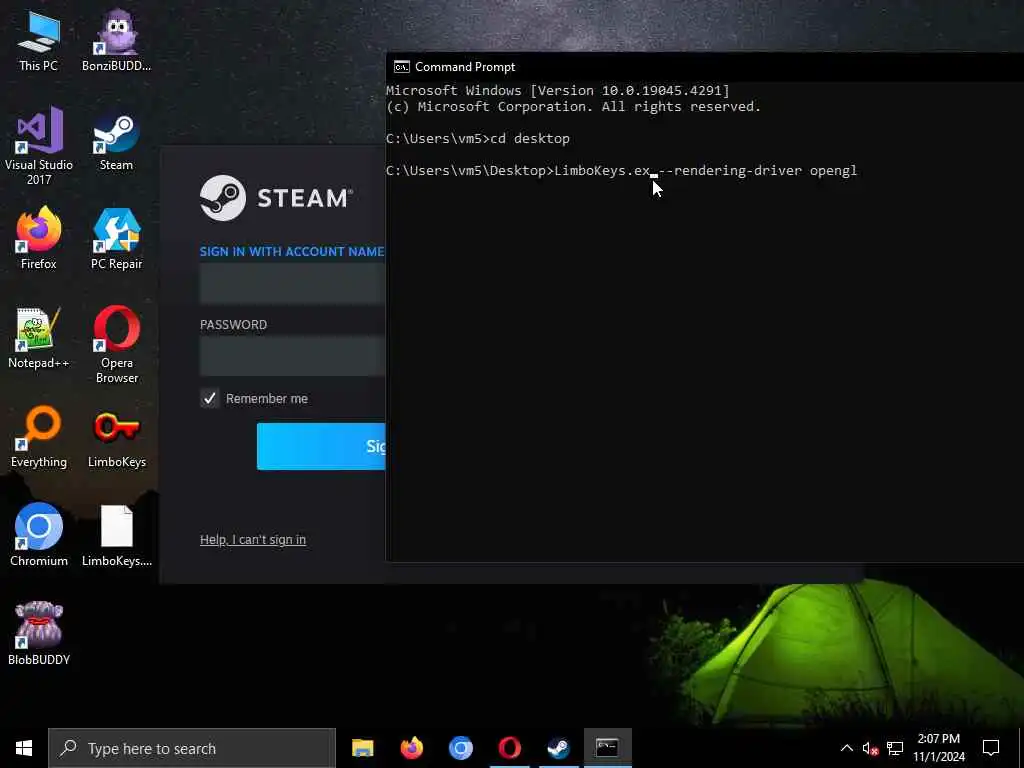1024x768 pixels.
Task: Select the BonziBUDDY desktop icon
Action: [116, 40]
